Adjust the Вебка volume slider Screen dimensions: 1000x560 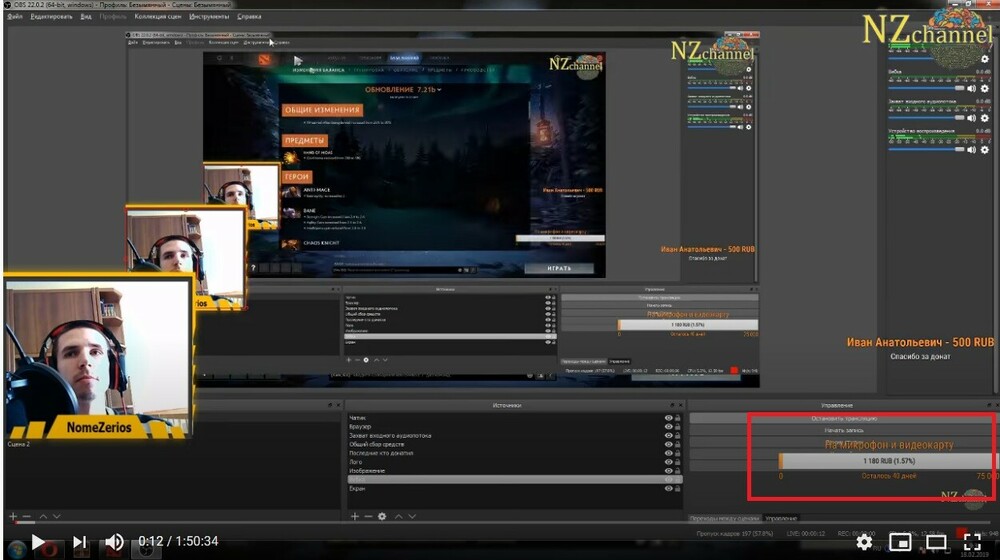point(926,89)
